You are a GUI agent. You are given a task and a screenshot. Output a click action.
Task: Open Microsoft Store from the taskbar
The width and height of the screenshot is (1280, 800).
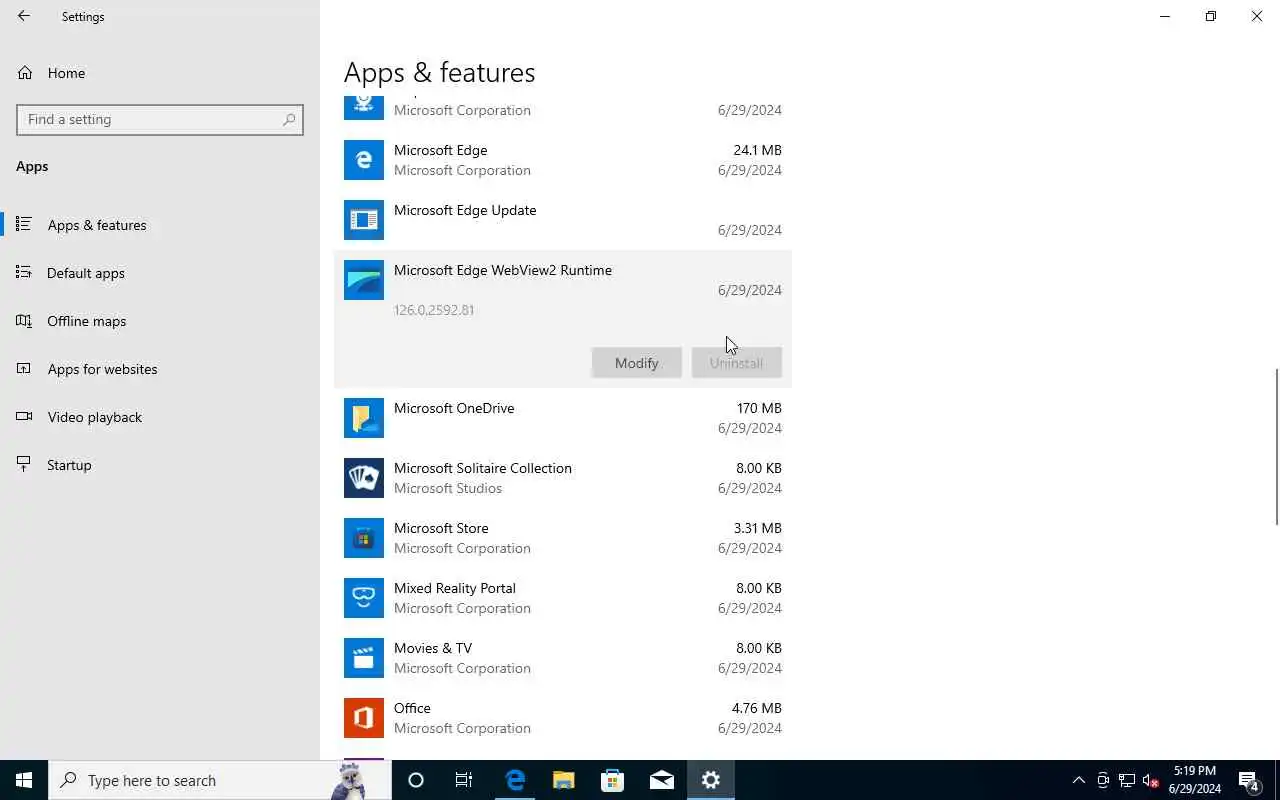(x=612, y=780)
